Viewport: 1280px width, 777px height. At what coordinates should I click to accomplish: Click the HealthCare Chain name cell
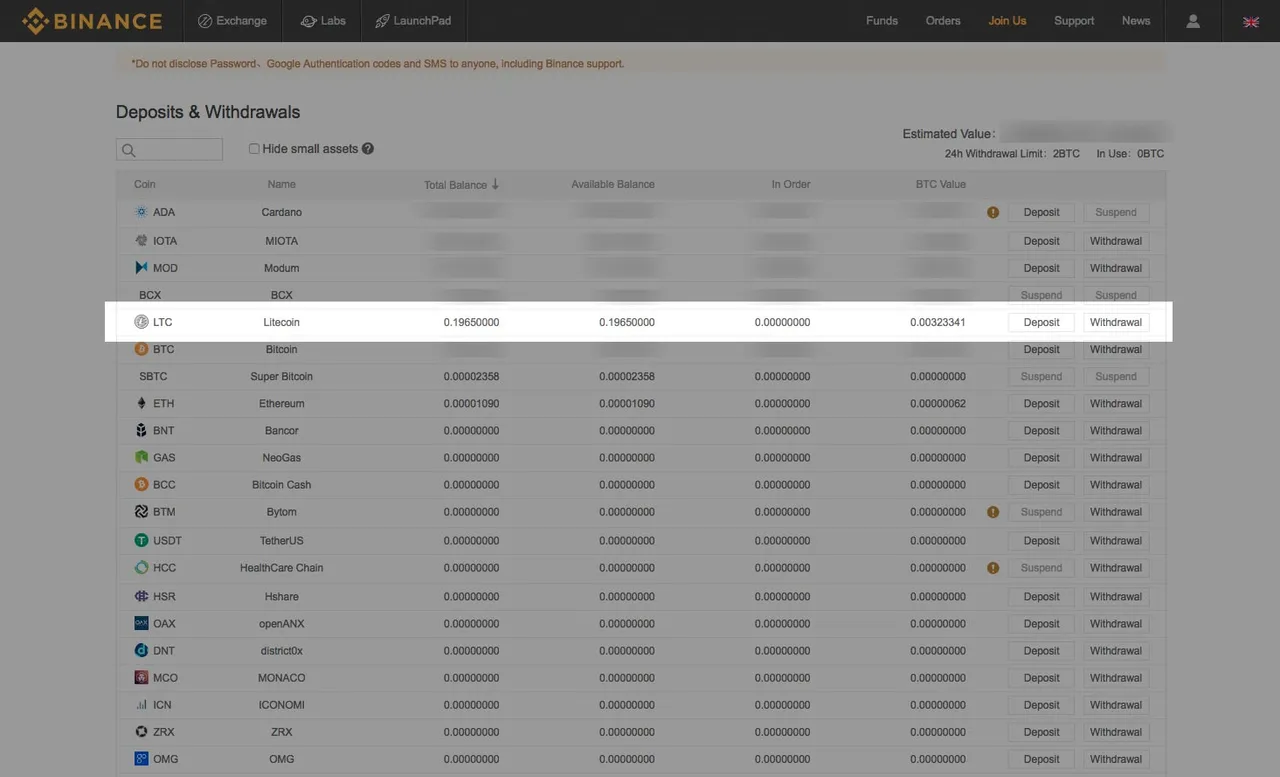[x=282, y=567]
